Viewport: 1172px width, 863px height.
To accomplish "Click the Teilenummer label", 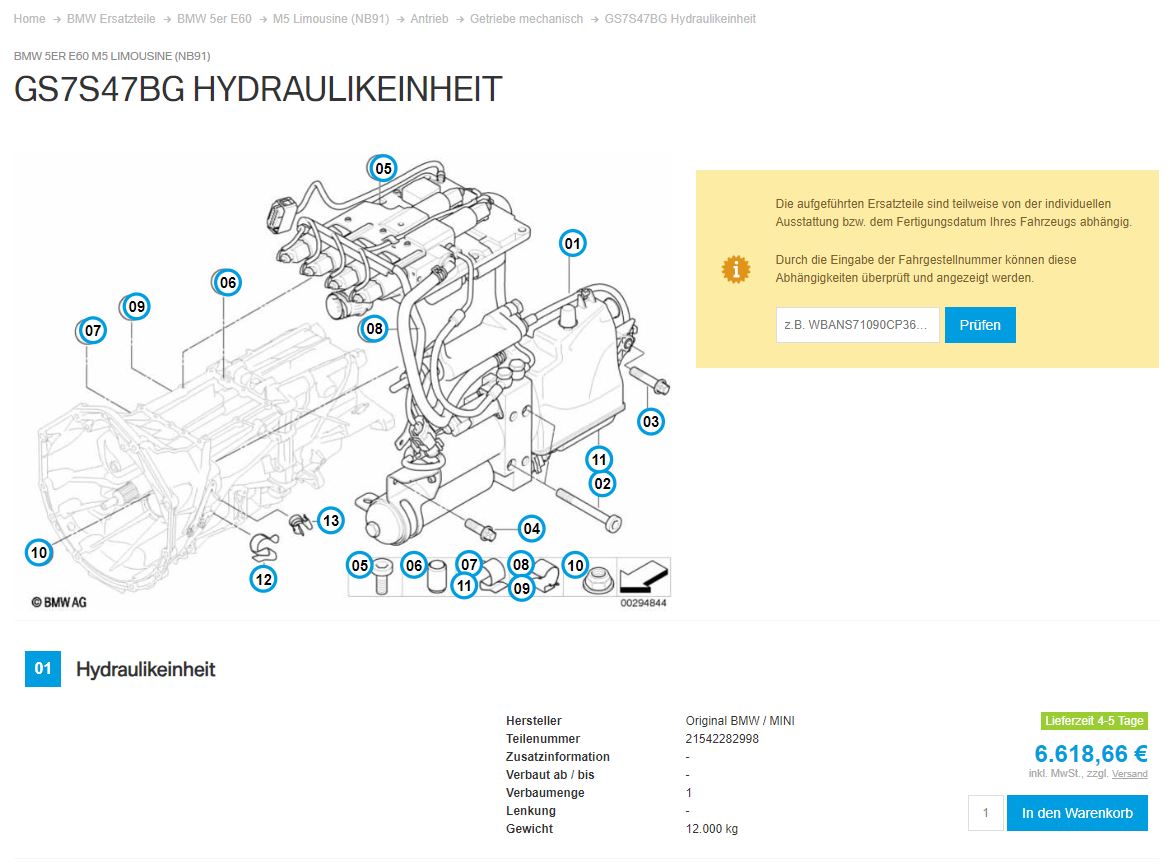I will [x=543, y=739].
